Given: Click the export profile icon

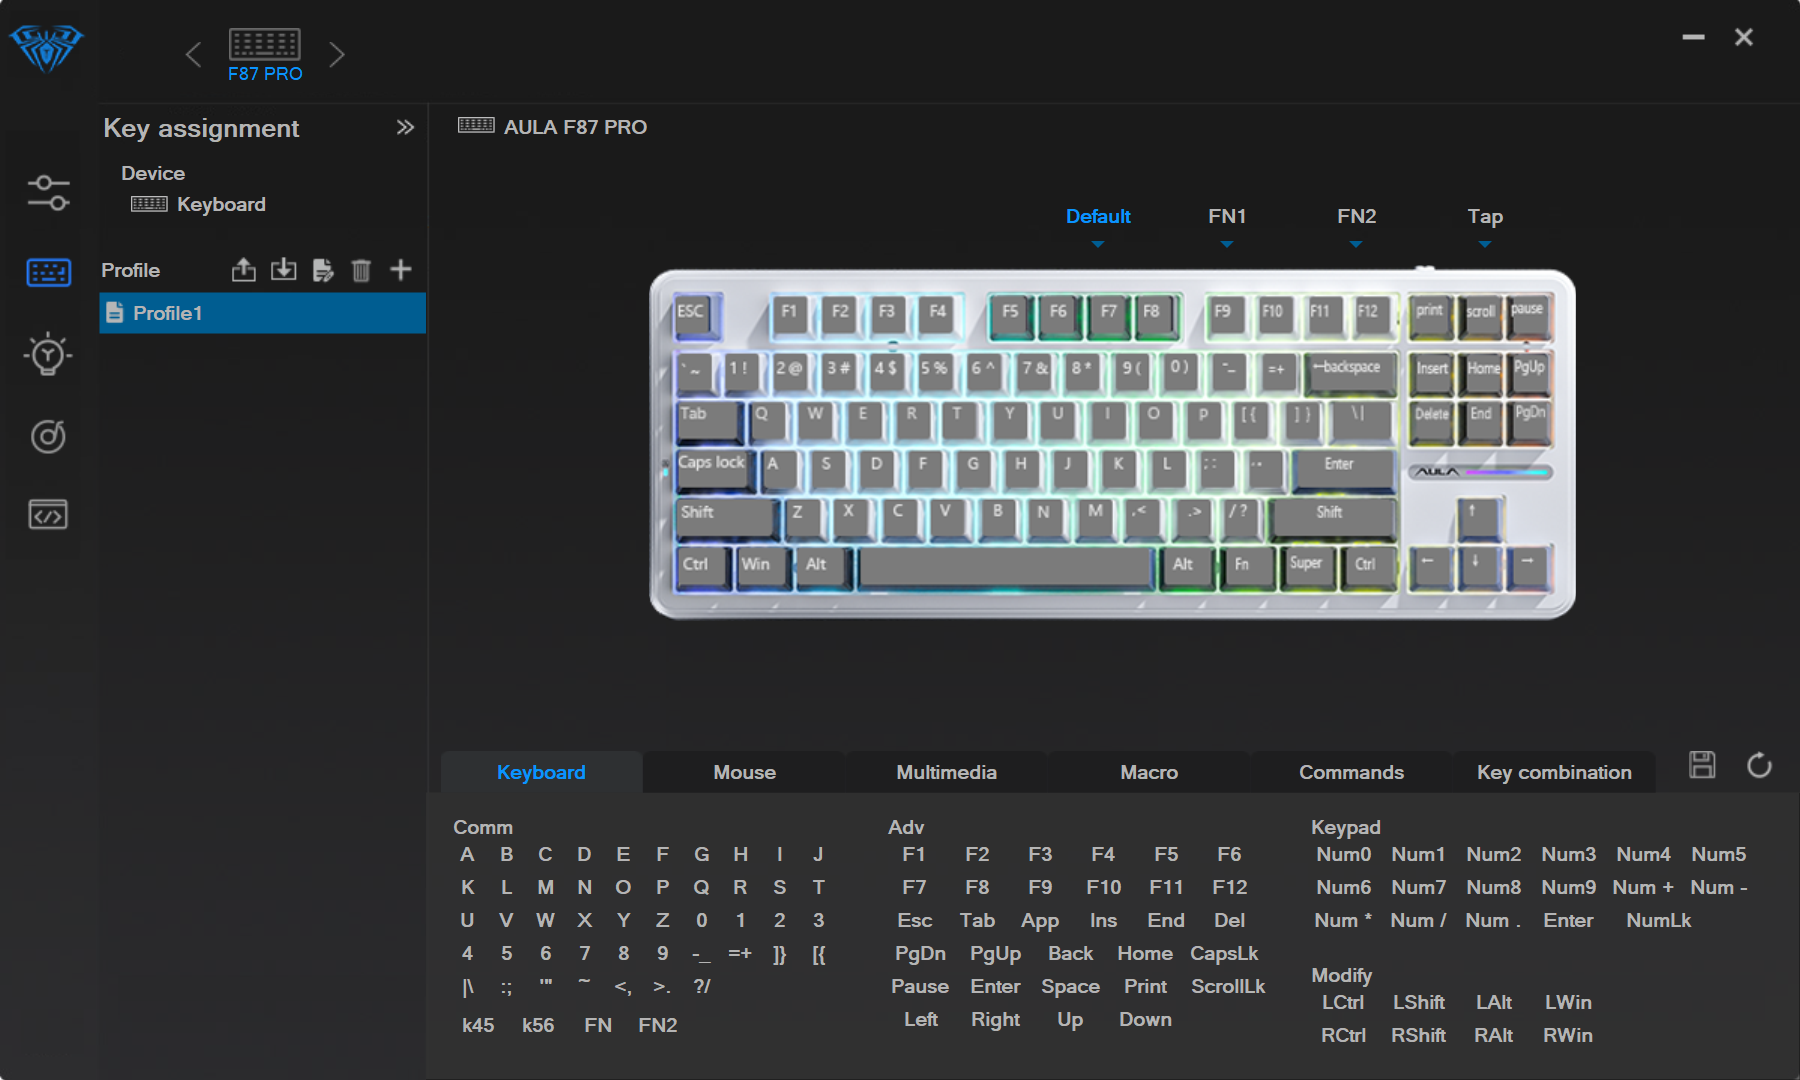Looking at the screenshot, I should click(244, 270).
